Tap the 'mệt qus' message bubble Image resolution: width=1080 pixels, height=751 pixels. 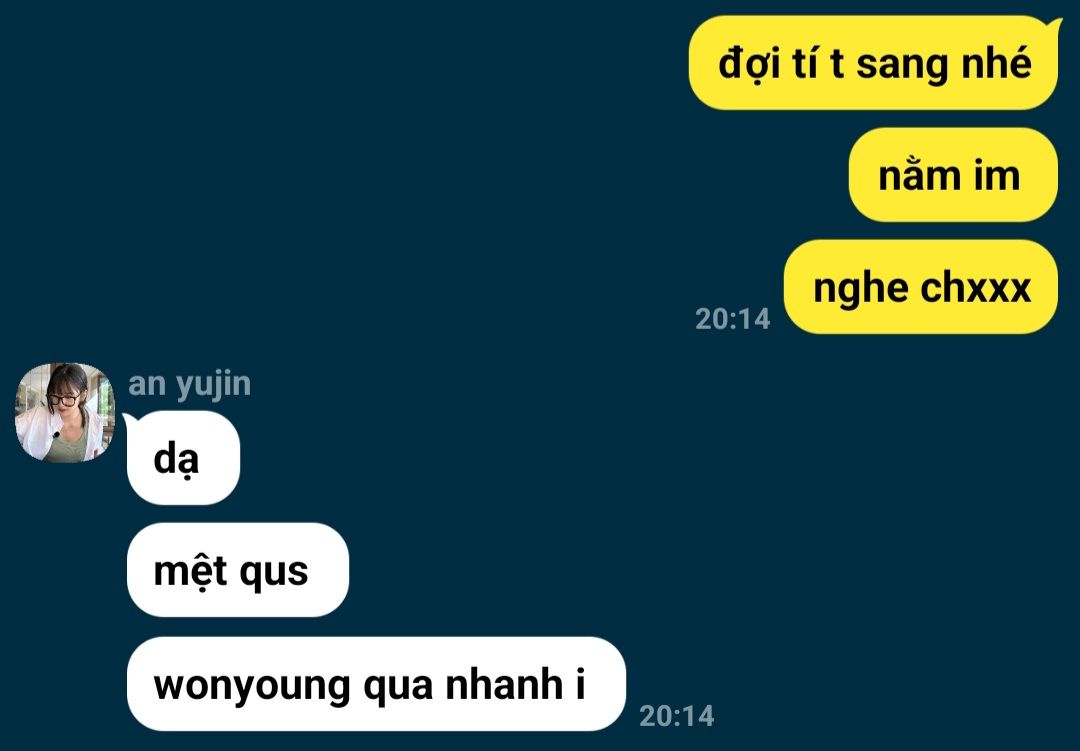click(x=238, y=570)
